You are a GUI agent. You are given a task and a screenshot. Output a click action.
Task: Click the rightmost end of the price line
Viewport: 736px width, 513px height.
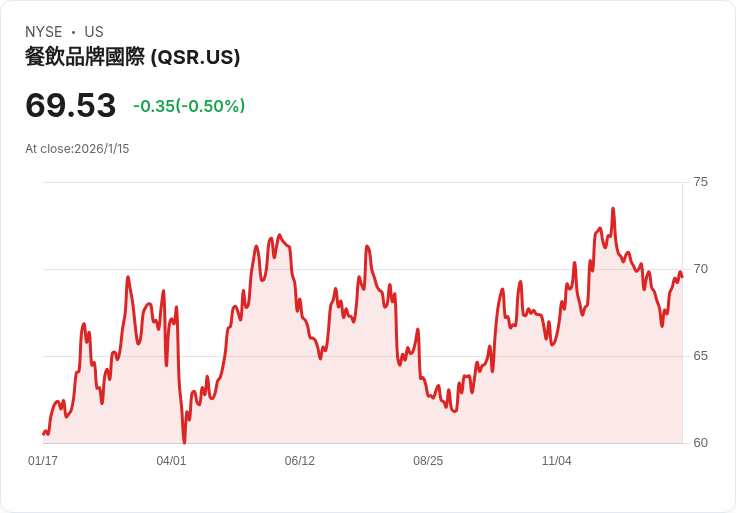pyautogui.click(x=682, y=275)
